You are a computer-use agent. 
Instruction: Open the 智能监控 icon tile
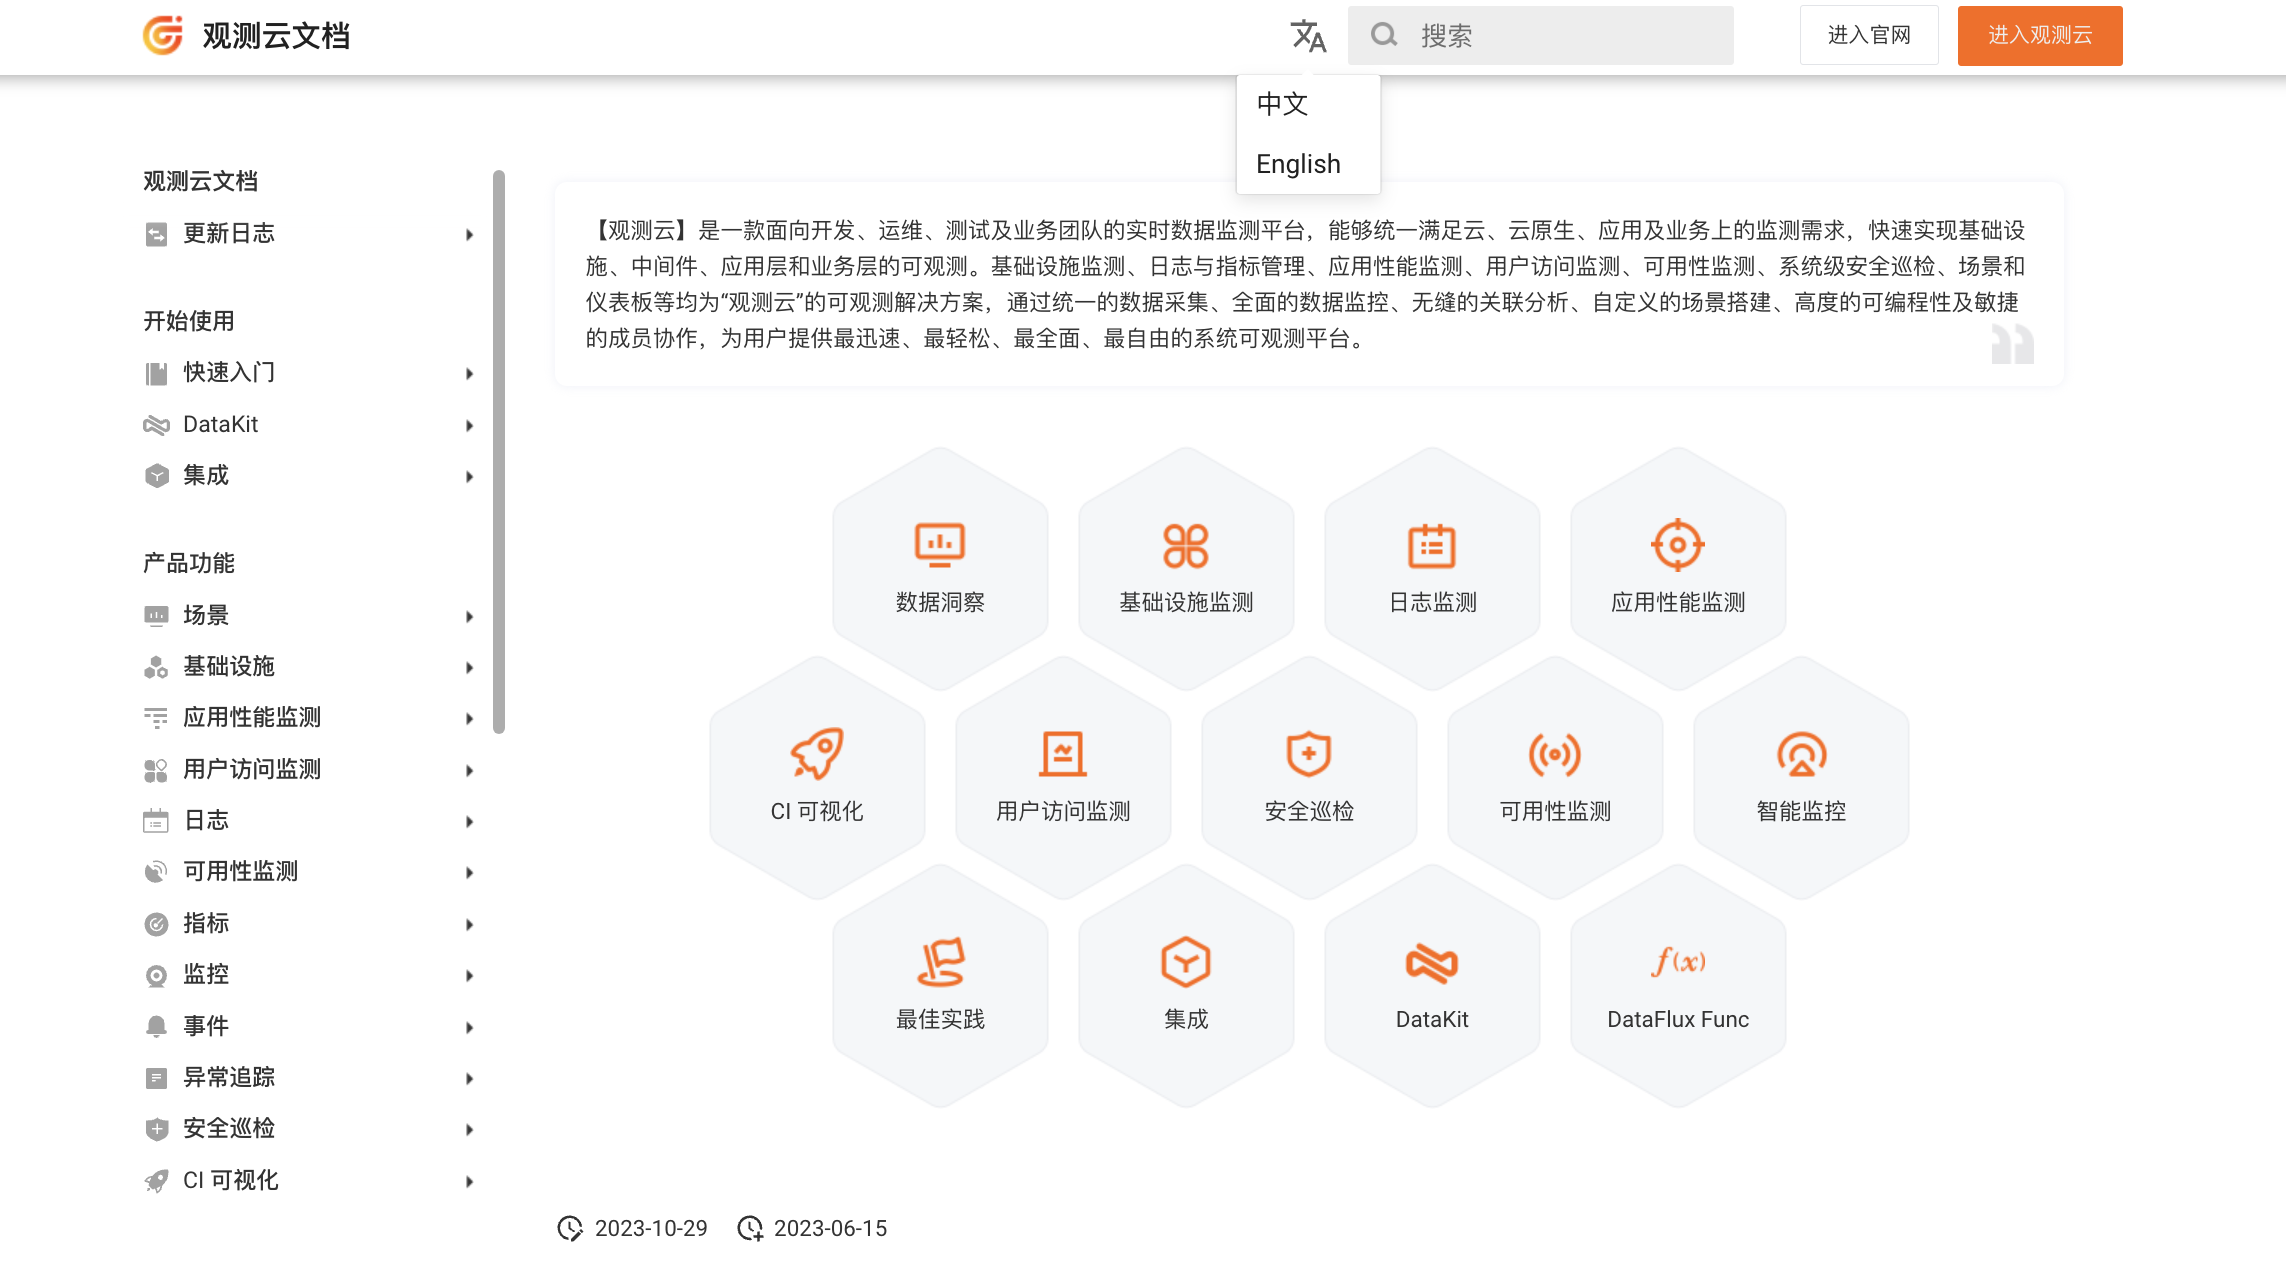(x=1801, y=754)
